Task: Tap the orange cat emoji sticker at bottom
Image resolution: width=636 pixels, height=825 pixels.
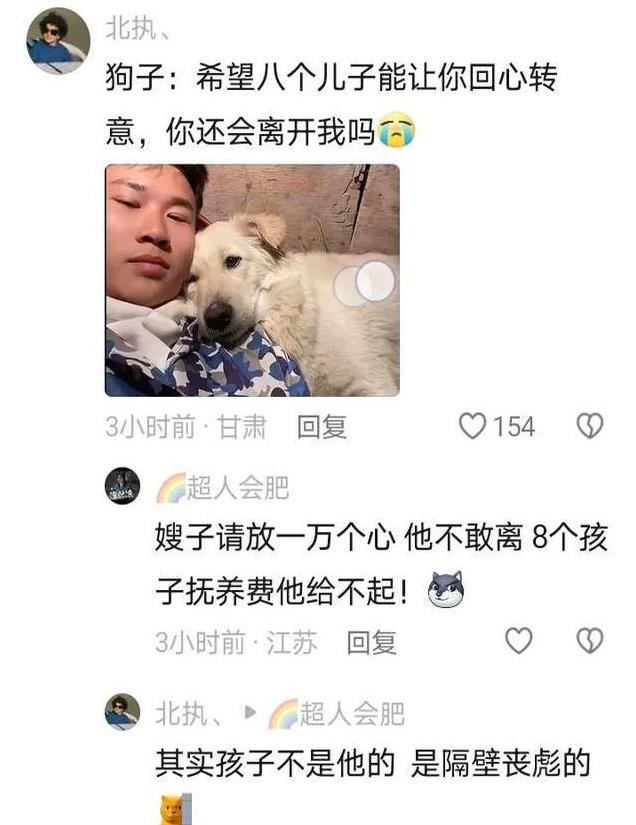Action: (175, 809)
